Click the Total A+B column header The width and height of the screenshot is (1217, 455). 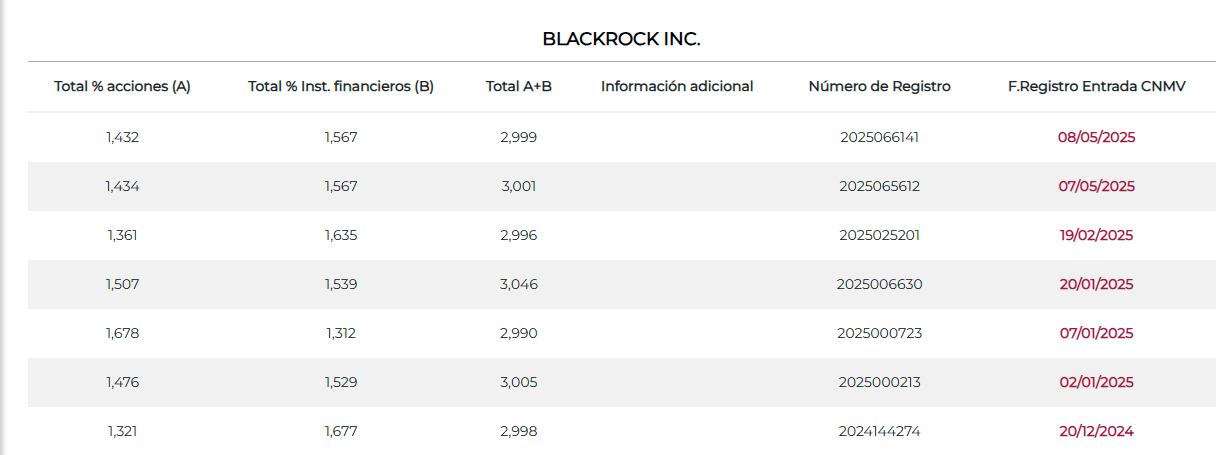pyautogui.click(x=519, y=87)
